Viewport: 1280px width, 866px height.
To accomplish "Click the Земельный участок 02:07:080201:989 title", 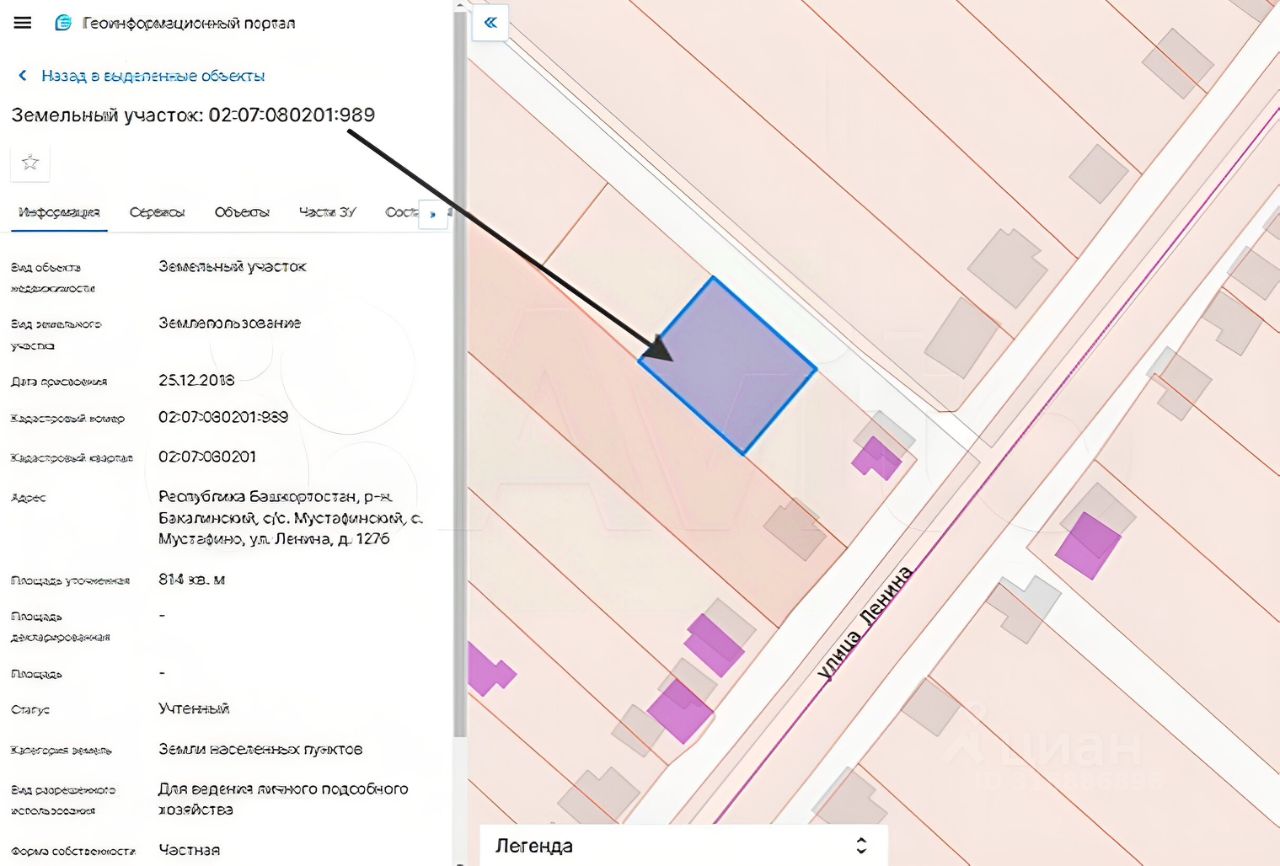I will (193, 115).
